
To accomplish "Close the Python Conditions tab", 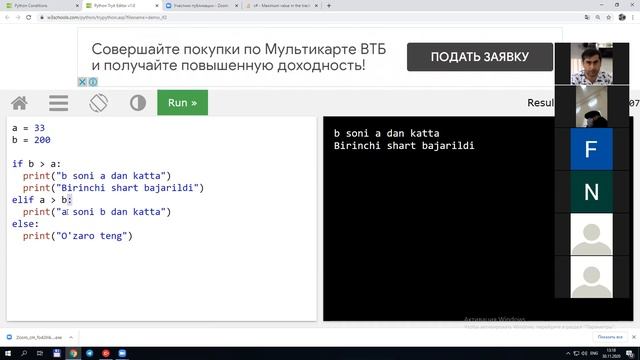I will [77, 6].
